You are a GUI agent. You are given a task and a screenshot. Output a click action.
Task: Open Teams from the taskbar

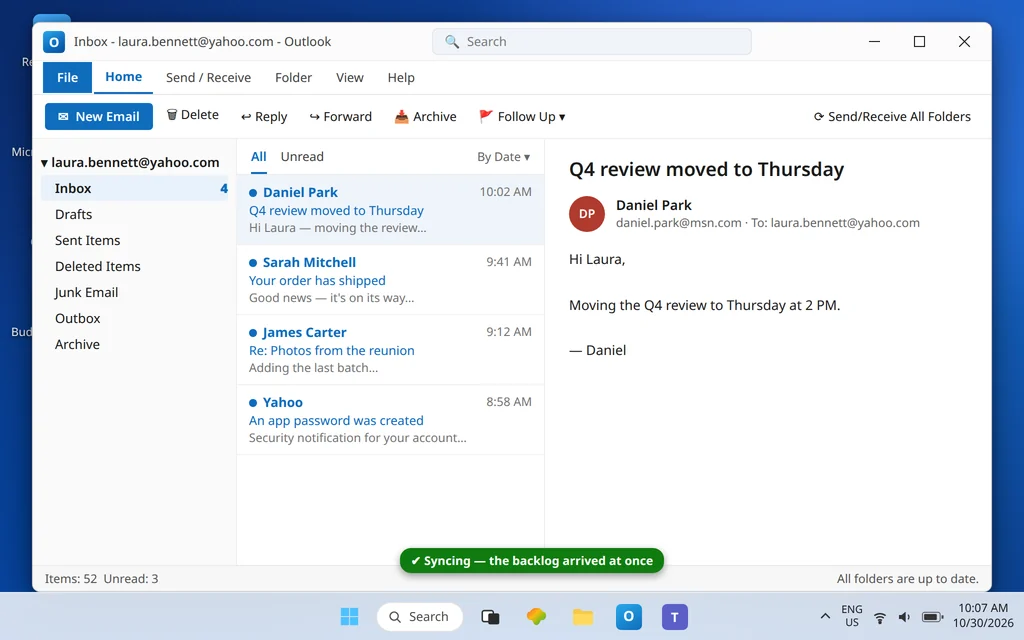click(x=675, y=616)
